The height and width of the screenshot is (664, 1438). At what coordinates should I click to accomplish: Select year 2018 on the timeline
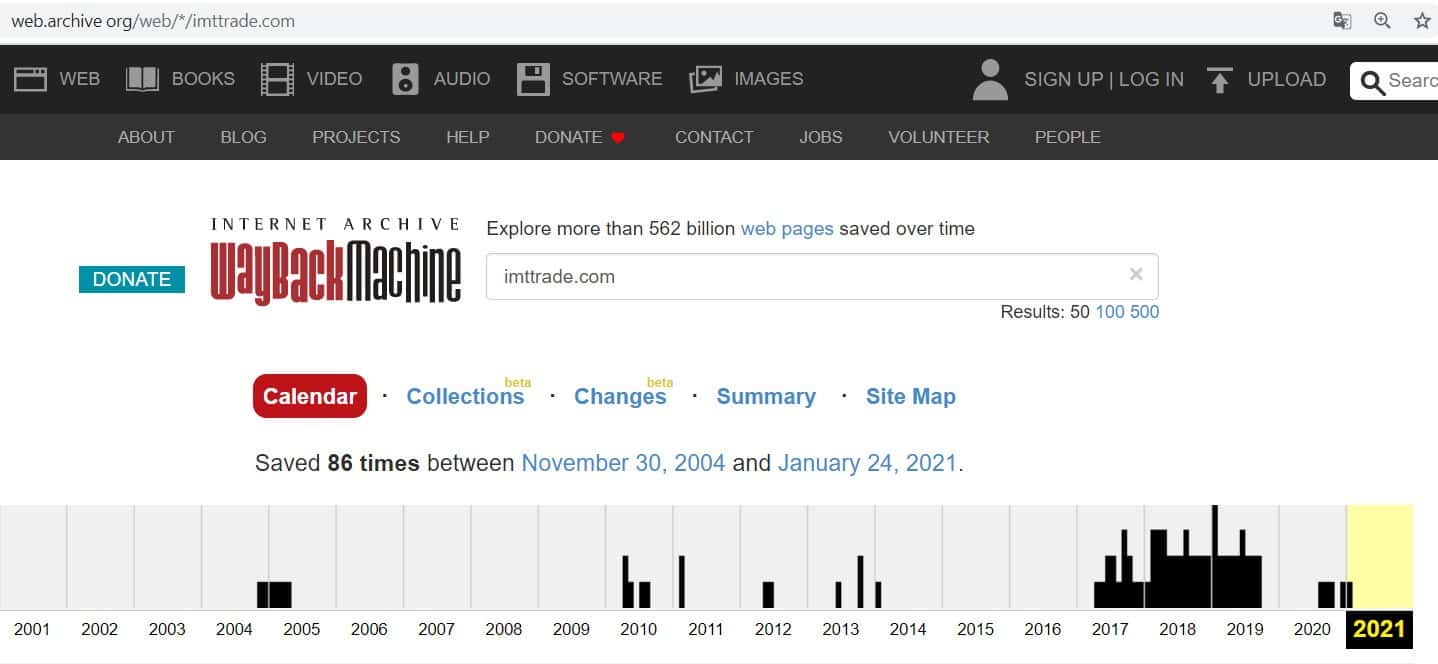click(1178, 629)
